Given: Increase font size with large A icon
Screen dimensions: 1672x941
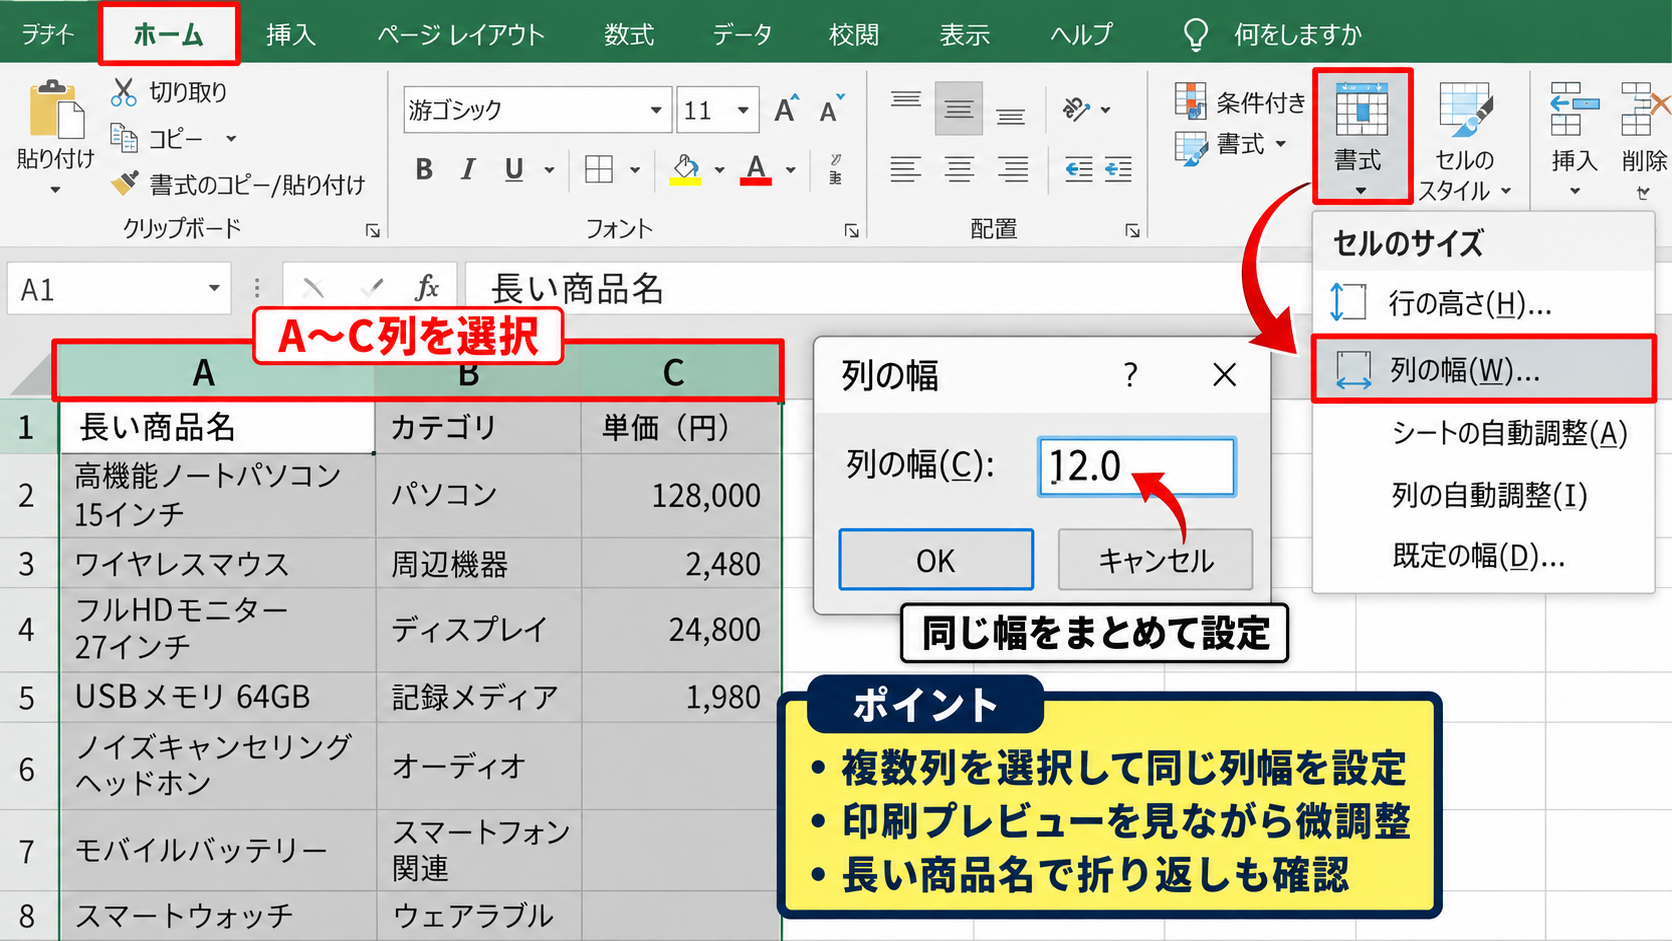Looking at the screenshot, I should tap(786, 109).
